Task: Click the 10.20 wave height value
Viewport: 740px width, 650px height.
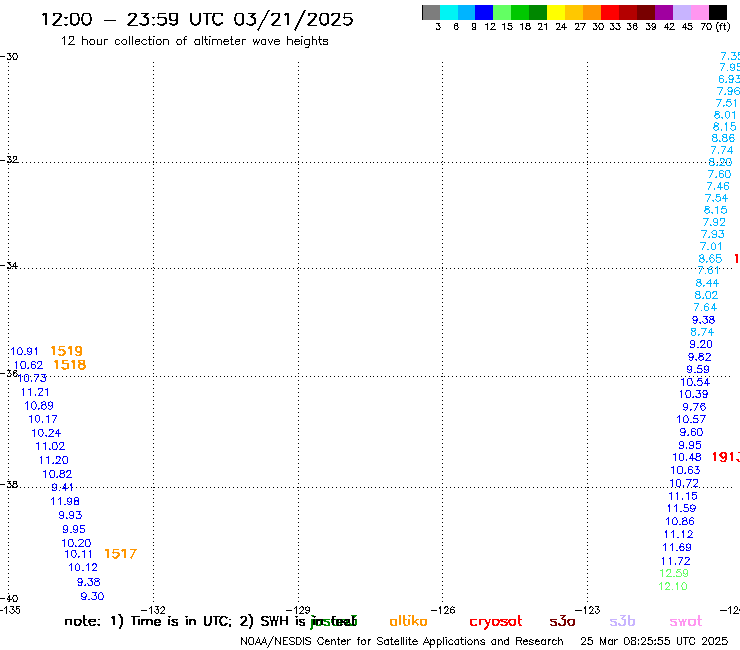Action: point(76,543)
